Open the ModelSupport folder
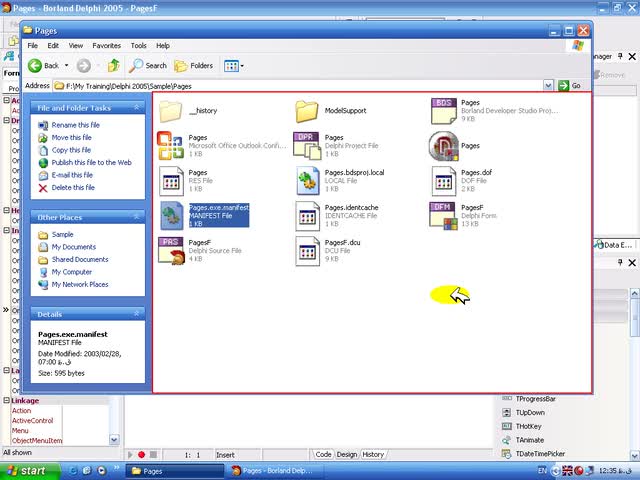640x480 pixels. (x=307, y=111)
